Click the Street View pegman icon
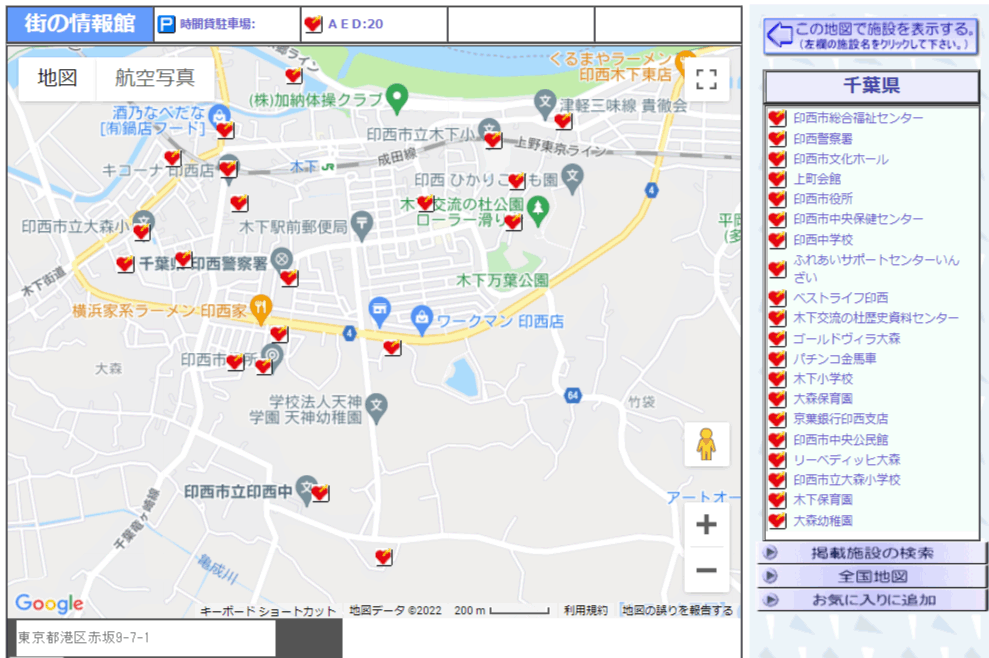989x658 pixels. pos(706,444)
